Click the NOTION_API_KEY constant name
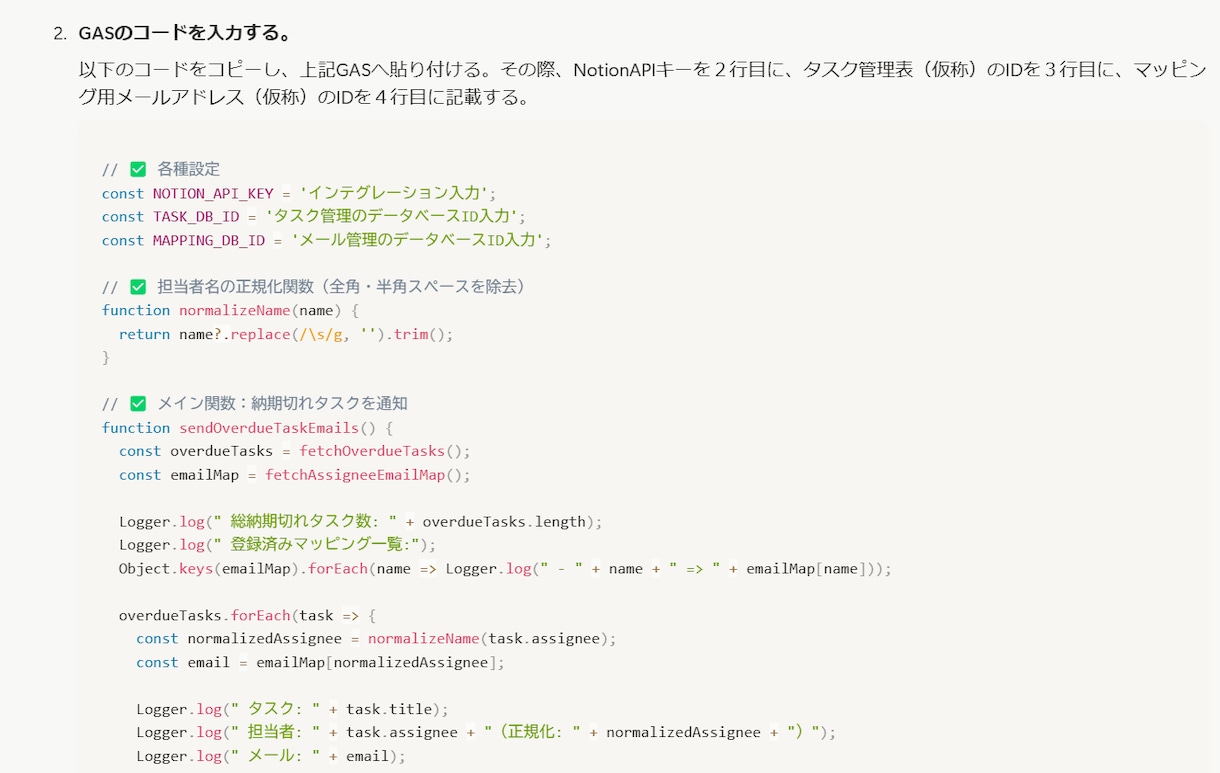Viewport: 1220px width, 773px height. pyautogui.click(x=213, y=193)
